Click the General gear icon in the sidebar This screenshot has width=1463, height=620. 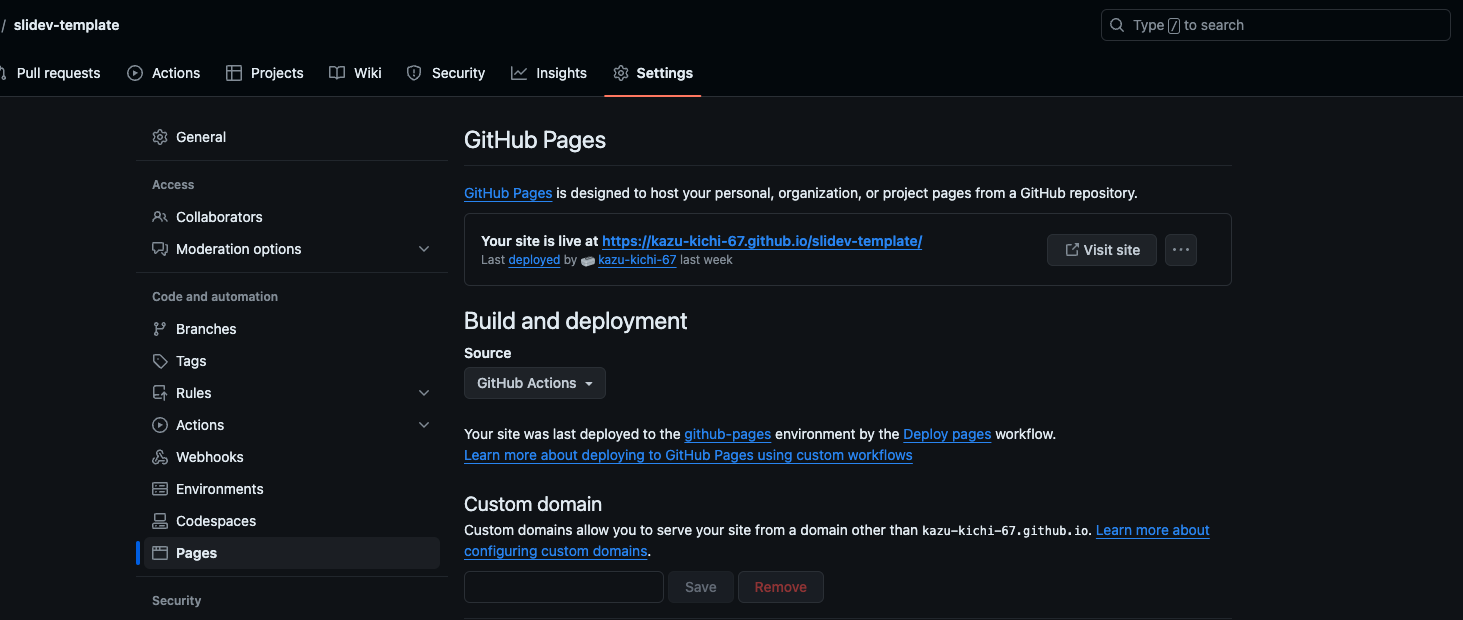point(160,137)
